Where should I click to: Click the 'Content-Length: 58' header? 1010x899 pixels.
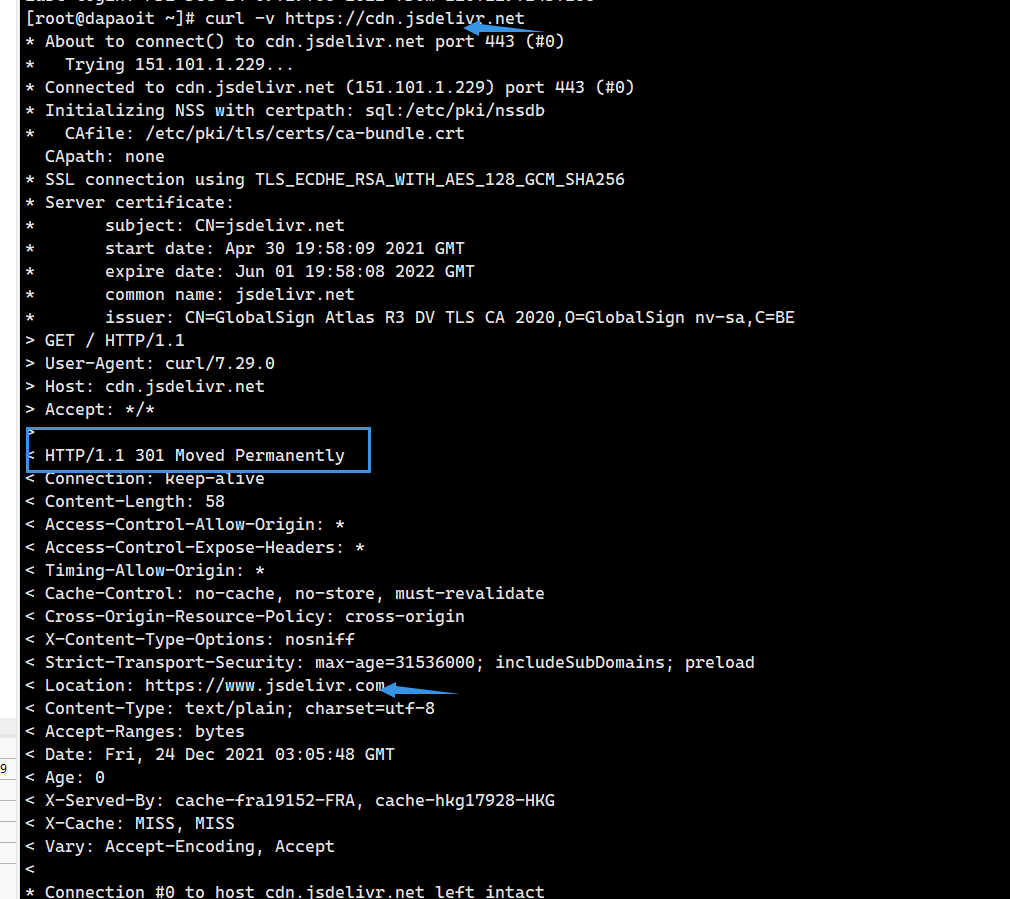coord(125,502)
